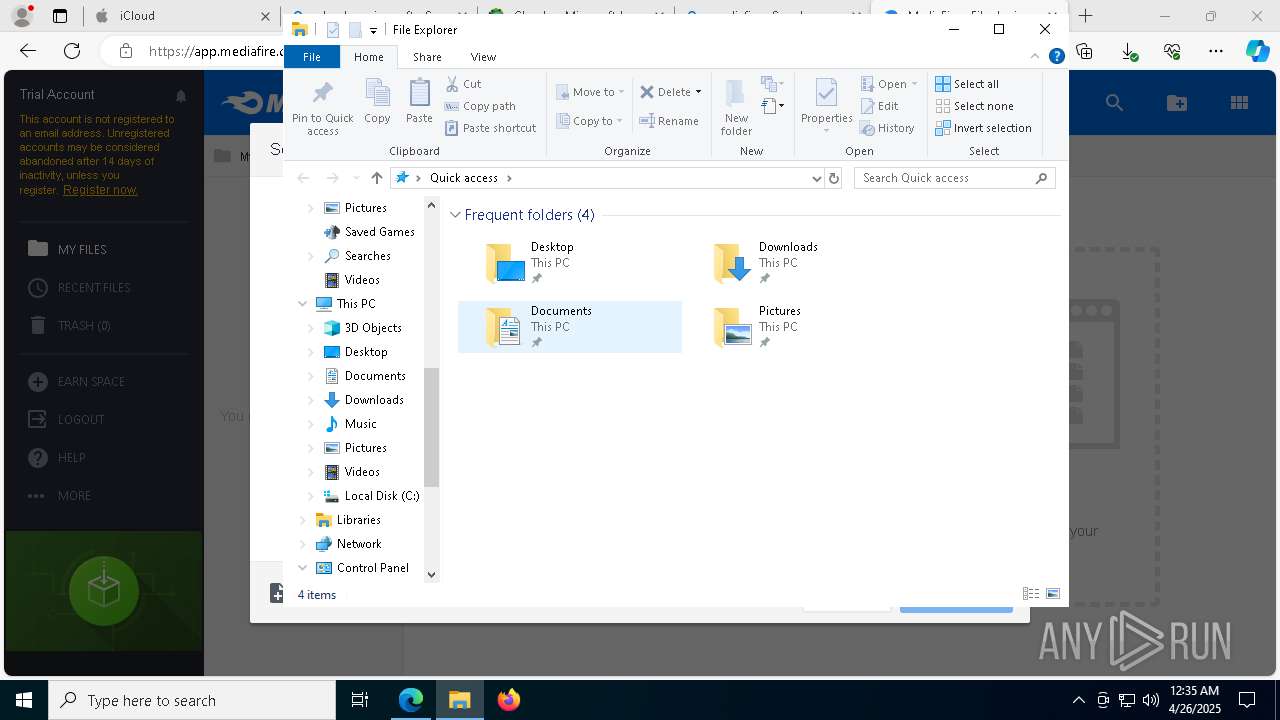
Task: Click Cut in Clipboard group
Action: [463, 84]
